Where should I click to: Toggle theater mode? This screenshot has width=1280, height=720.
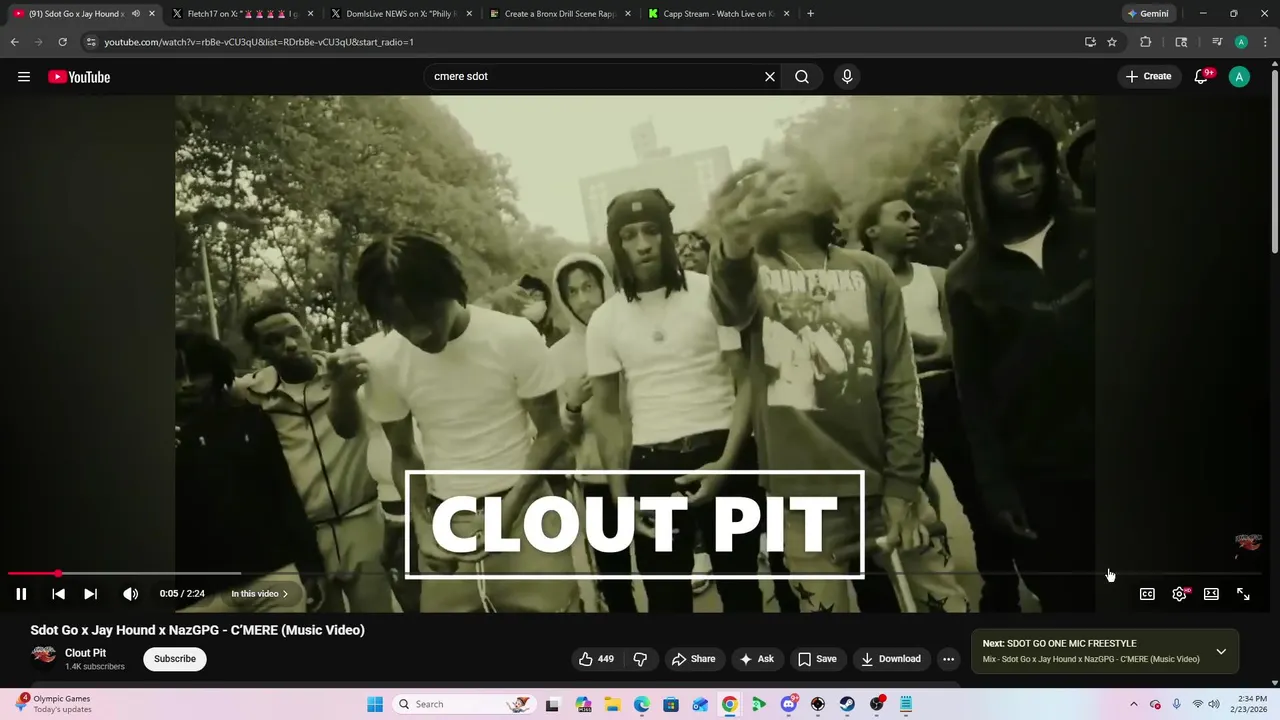tap(1211, 594)
